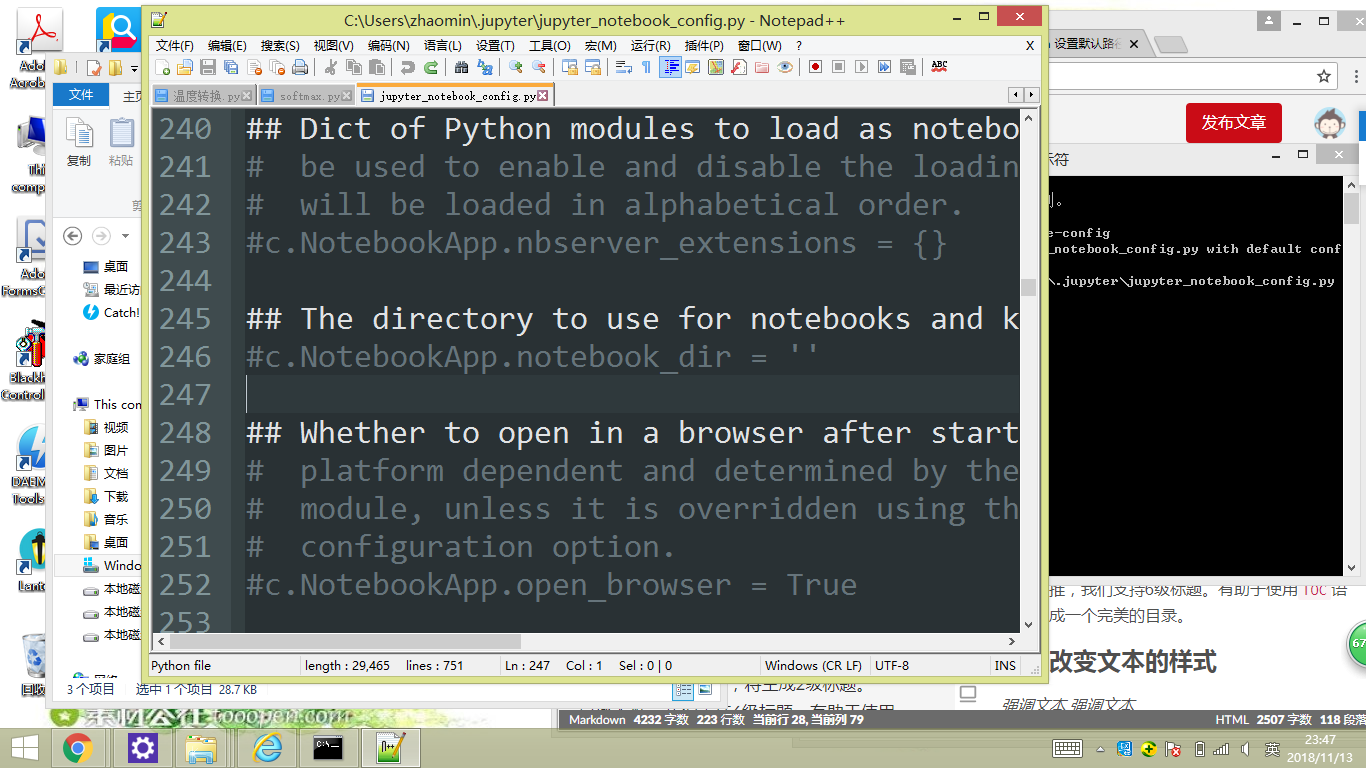Open Google Chrome from the taskbar

click(x=80, y=747)
